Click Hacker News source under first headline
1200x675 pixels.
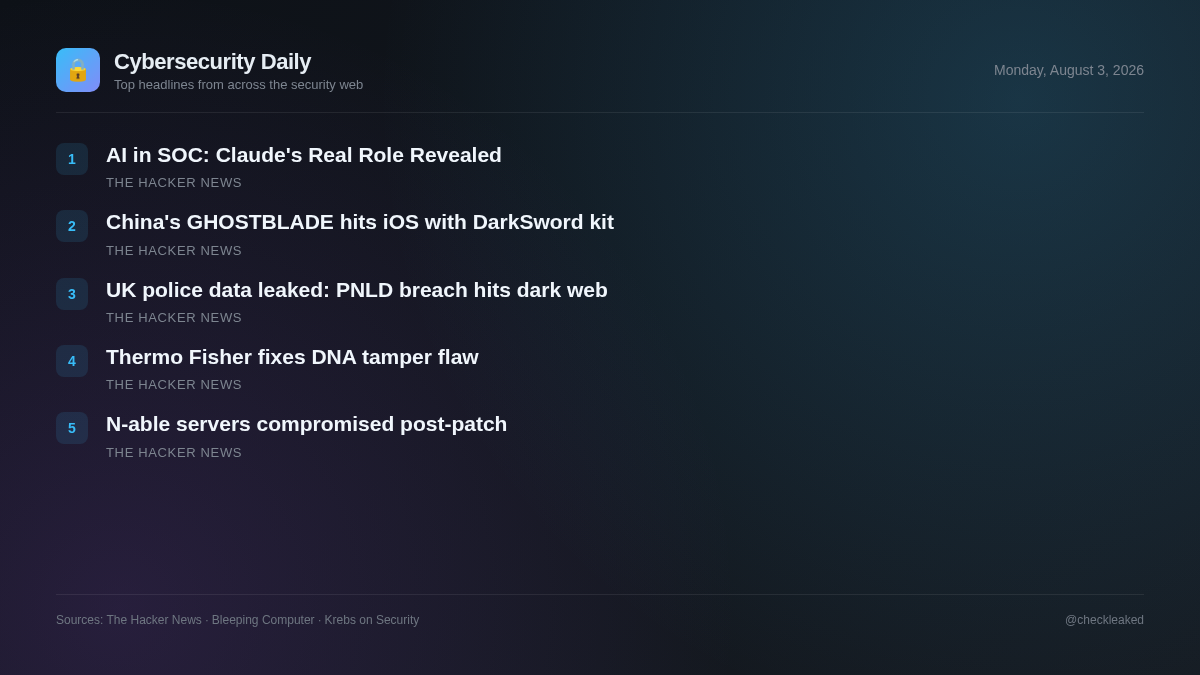[x=174, y=183]
